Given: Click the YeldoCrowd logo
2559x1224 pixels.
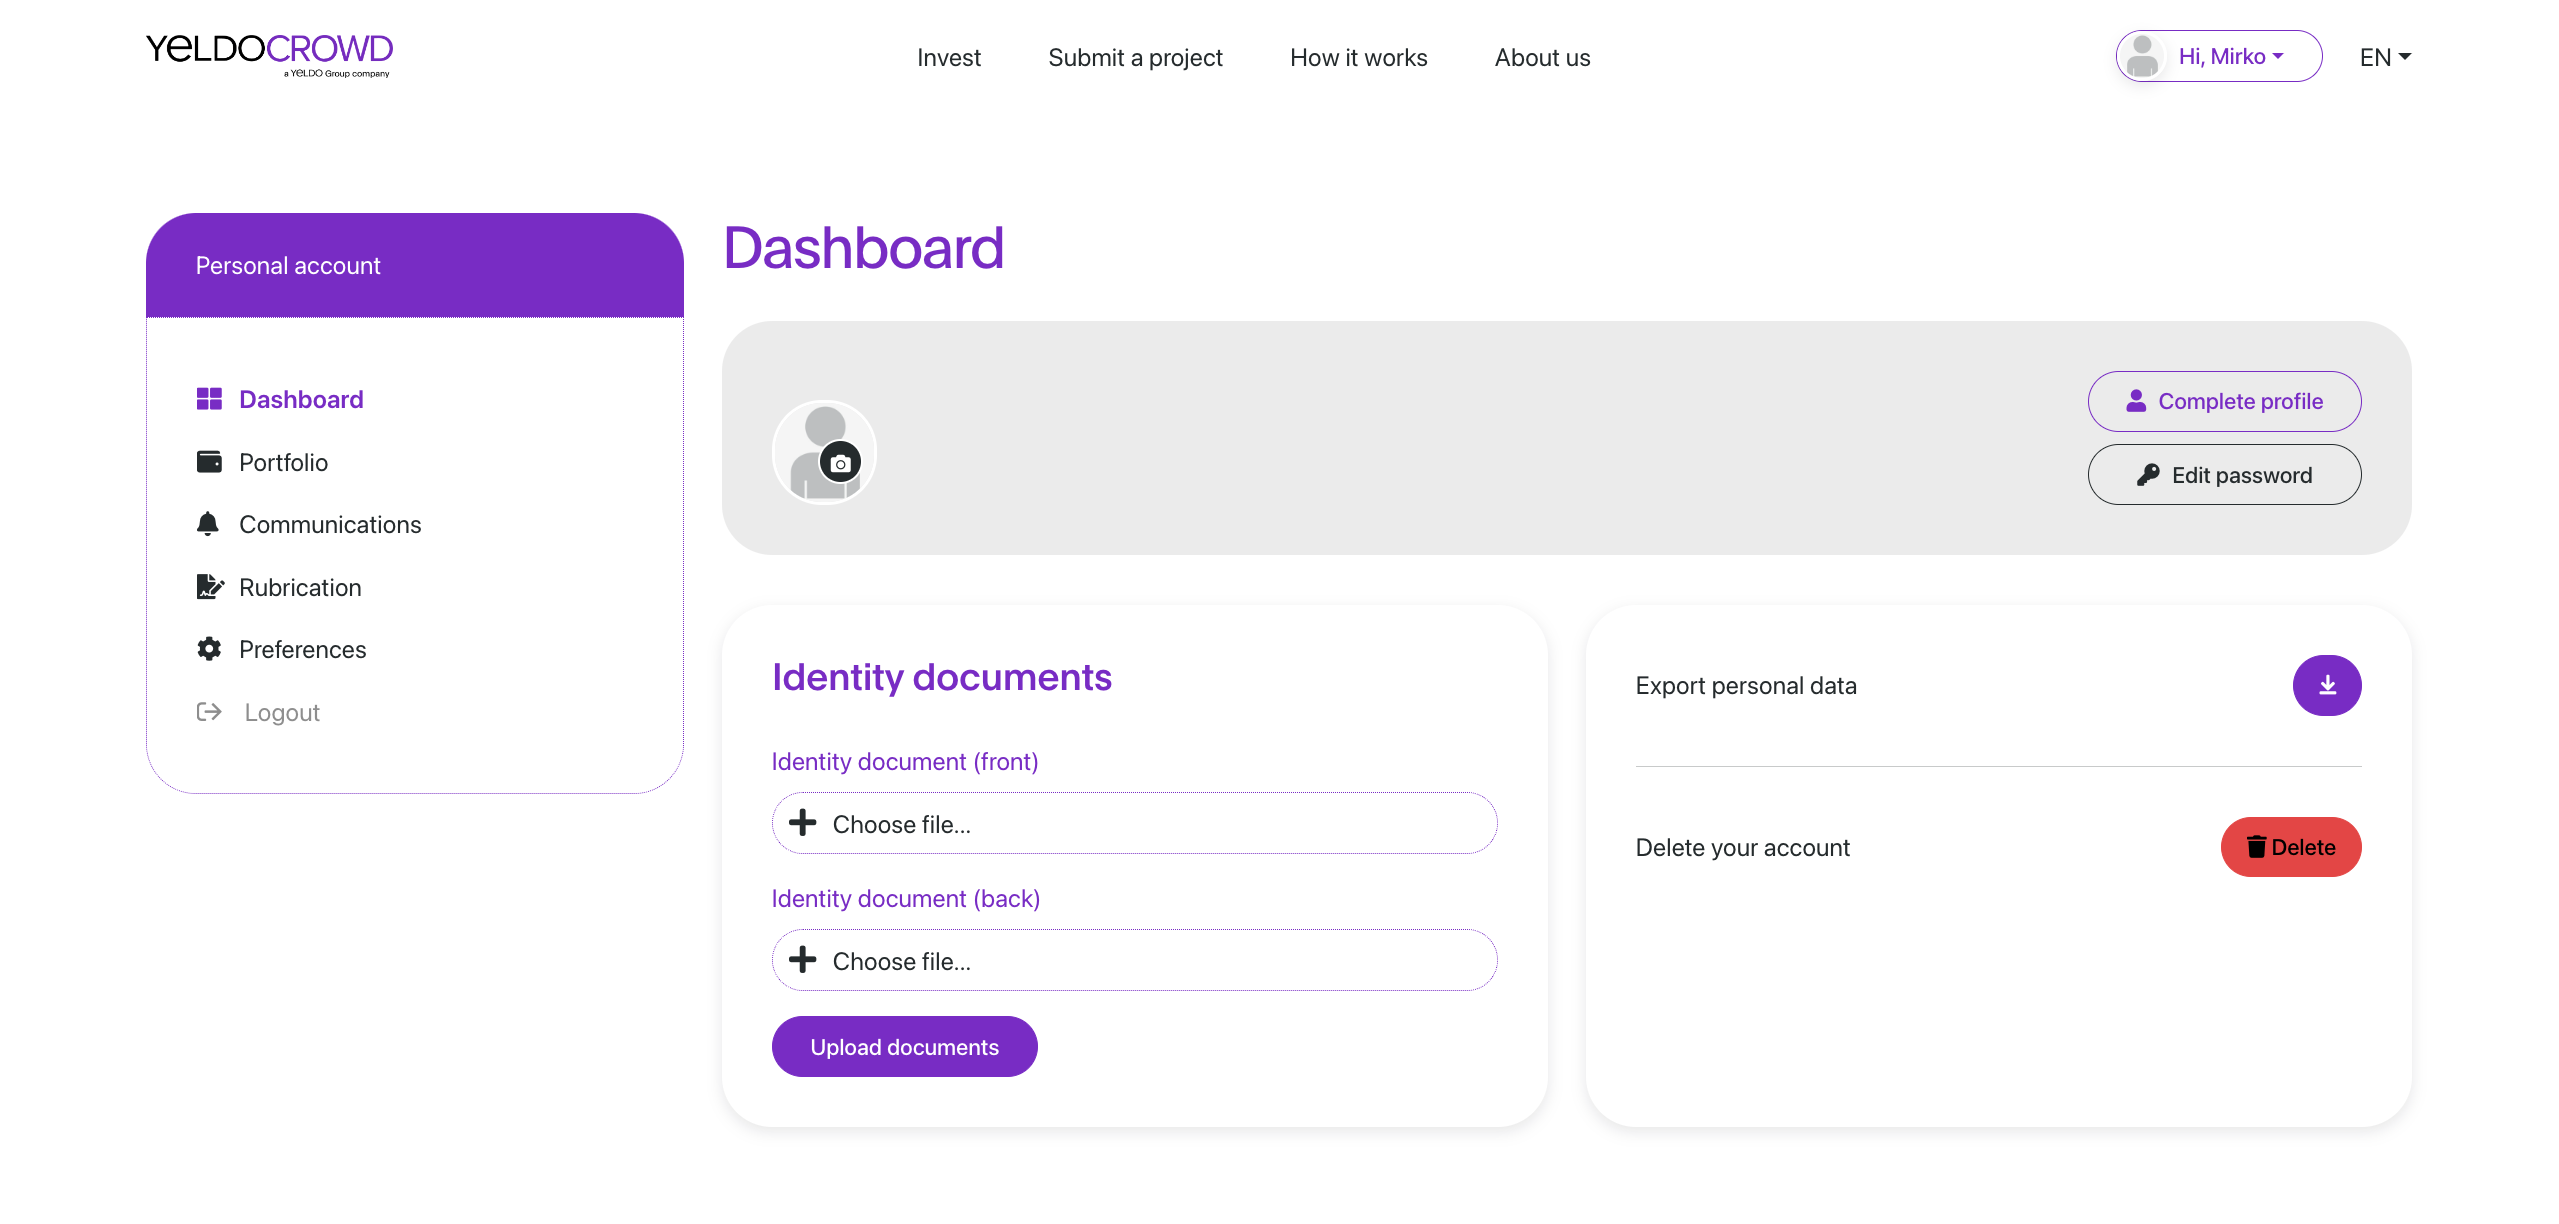Looking at the screenshot, I should tap(269, 54).
